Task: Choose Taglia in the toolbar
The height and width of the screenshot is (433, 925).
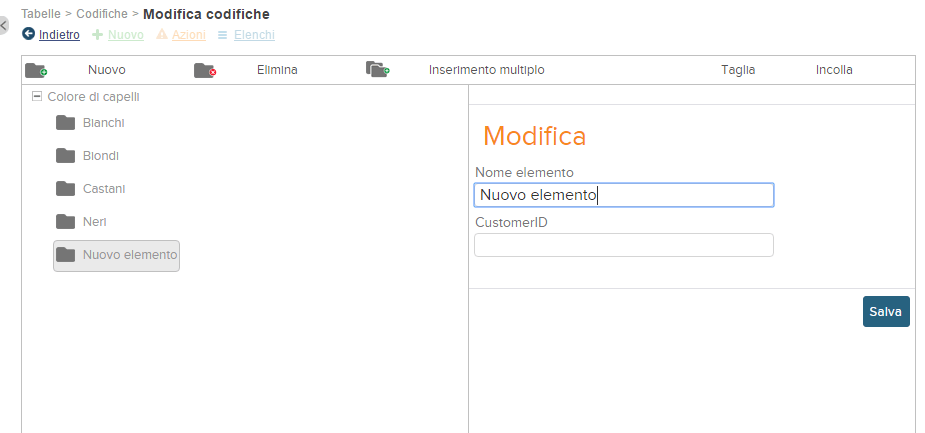Action: click(x=738, y=70)
